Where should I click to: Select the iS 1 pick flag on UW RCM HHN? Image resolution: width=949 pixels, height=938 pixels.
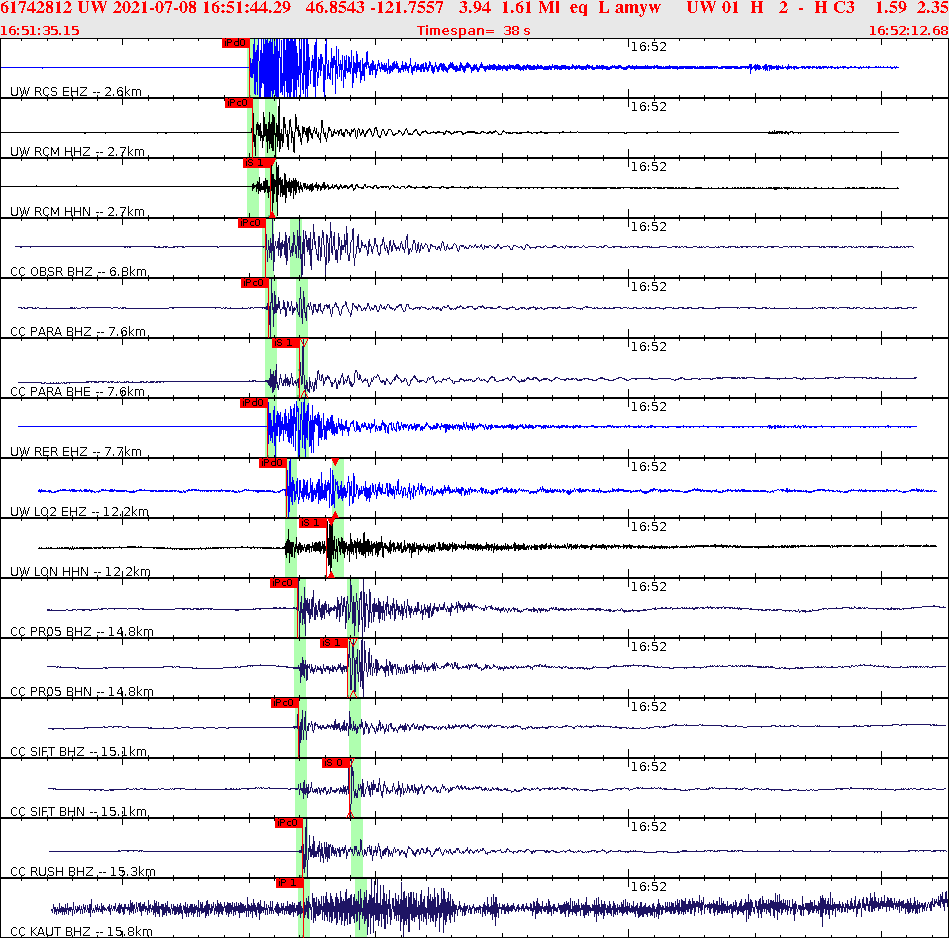pos(258,162)
